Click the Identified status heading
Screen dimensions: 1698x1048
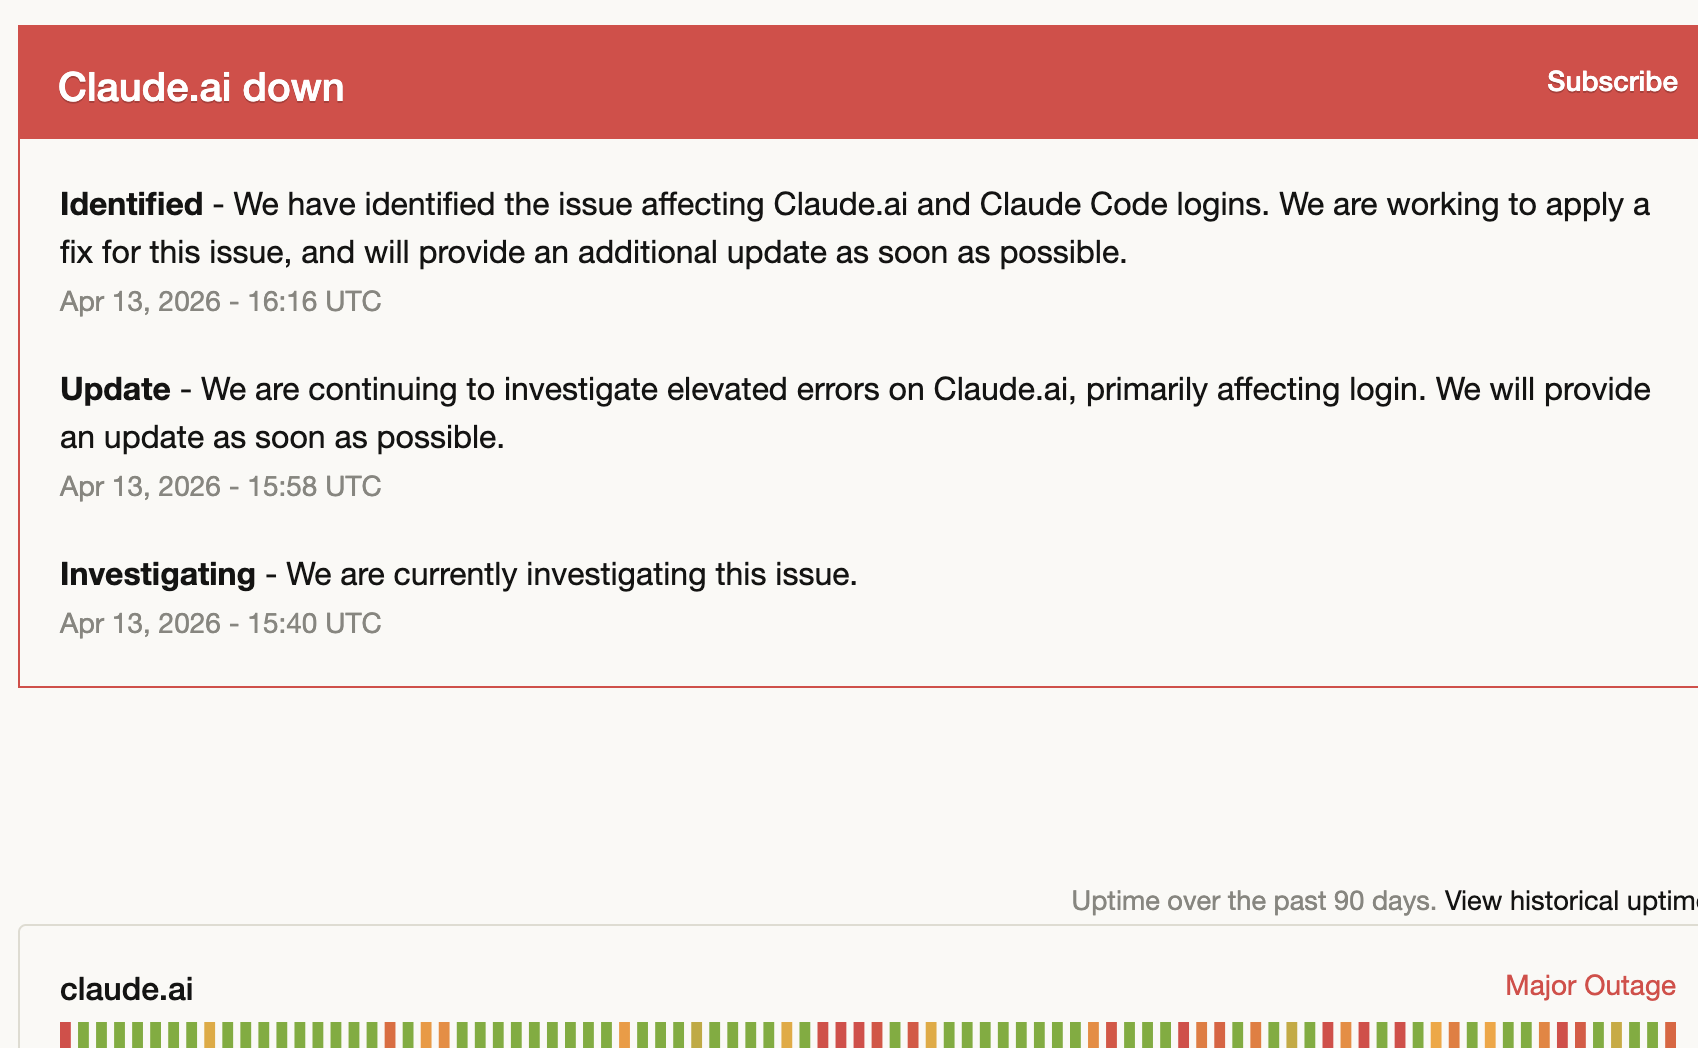pos(130,204)
